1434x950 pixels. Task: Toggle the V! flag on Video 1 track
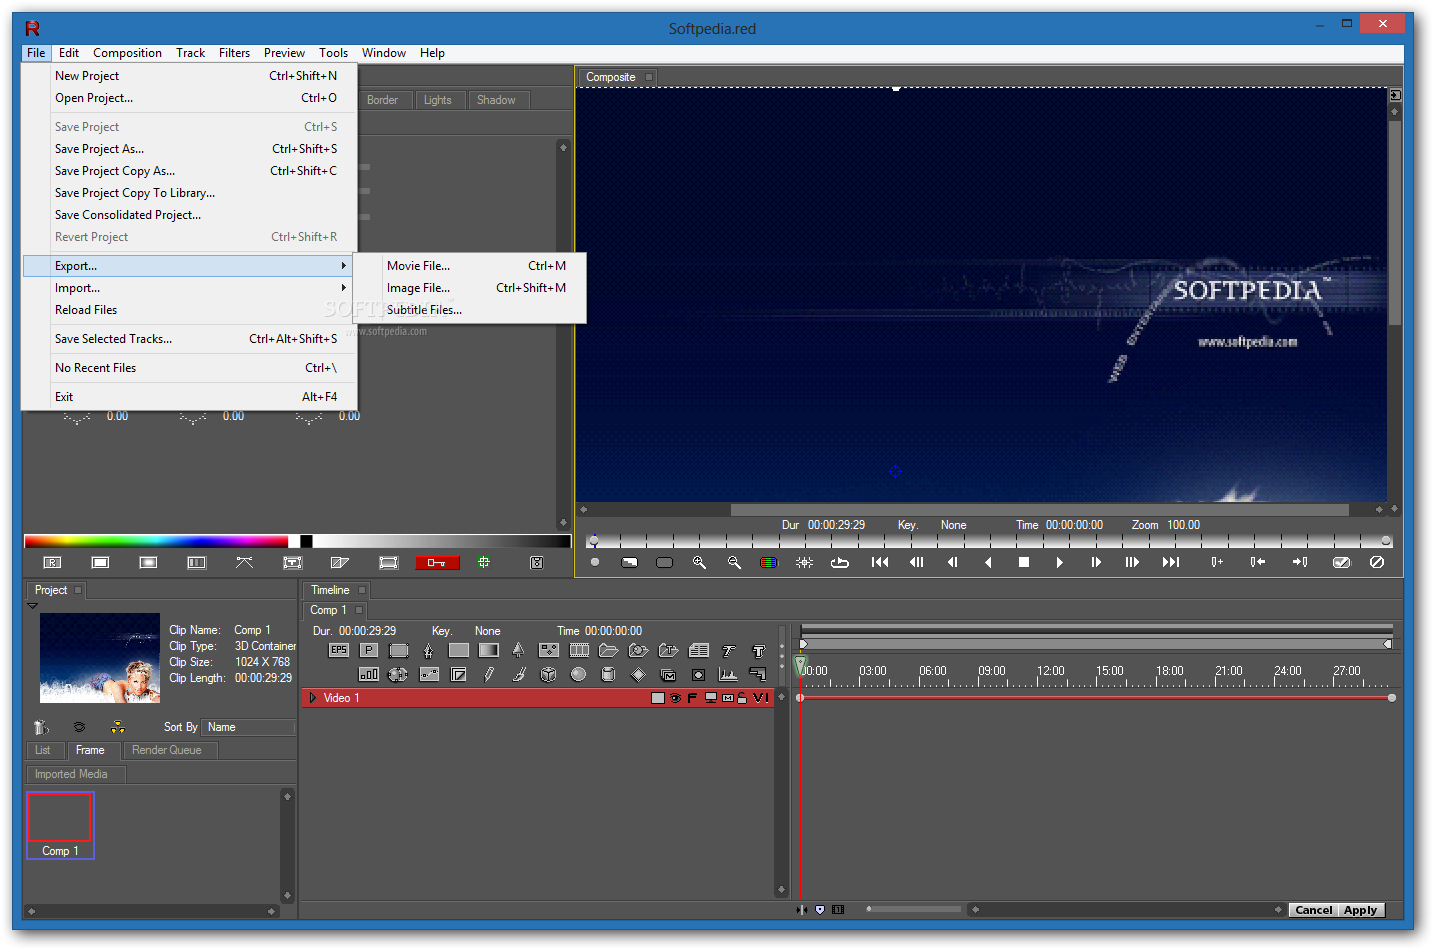pyautogui.click(x=760, y=698)
